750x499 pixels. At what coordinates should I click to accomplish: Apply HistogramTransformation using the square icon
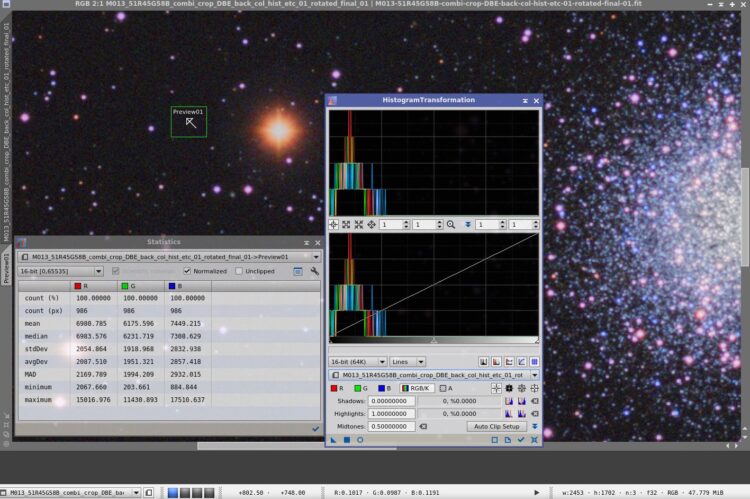(347, 440)
